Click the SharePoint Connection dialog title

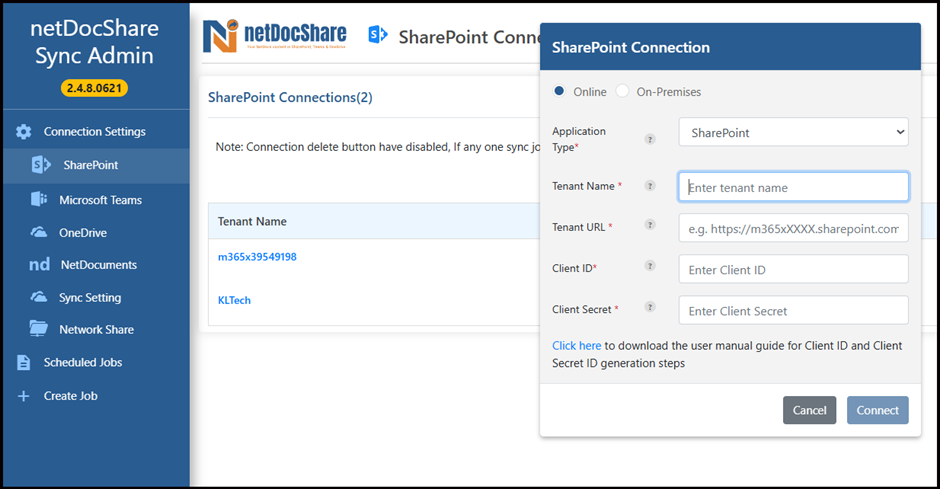[631, 47]
